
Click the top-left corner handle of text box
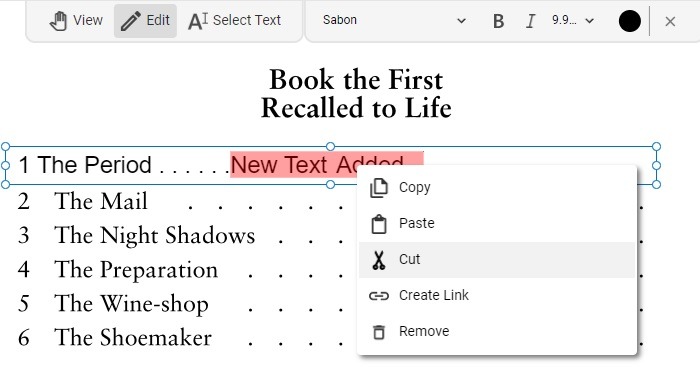coord(5,146)
